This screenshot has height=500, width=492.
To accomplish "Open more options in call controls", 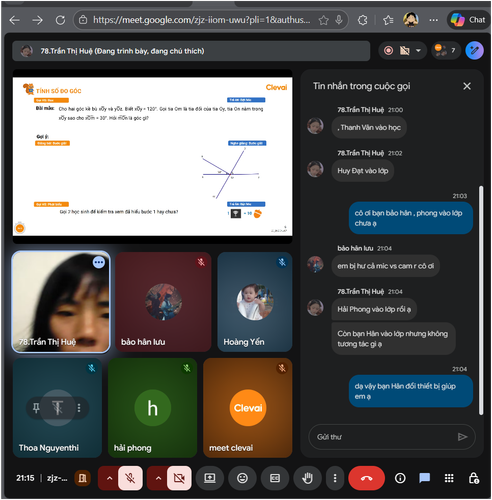I will coord(335,478).
